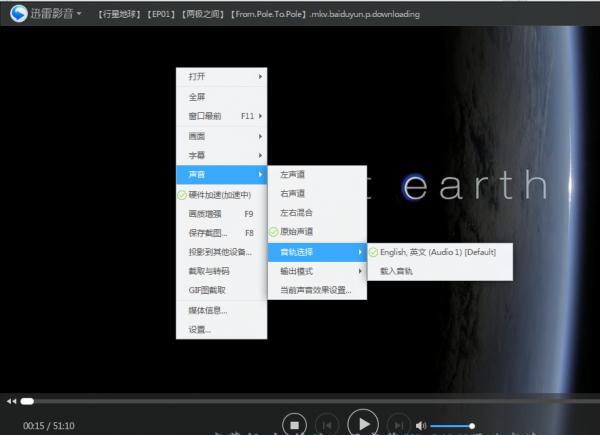The height and width of the screenshot is (435, 600).
Task: Click the previous track button
Action: click(x=327, y=425)
